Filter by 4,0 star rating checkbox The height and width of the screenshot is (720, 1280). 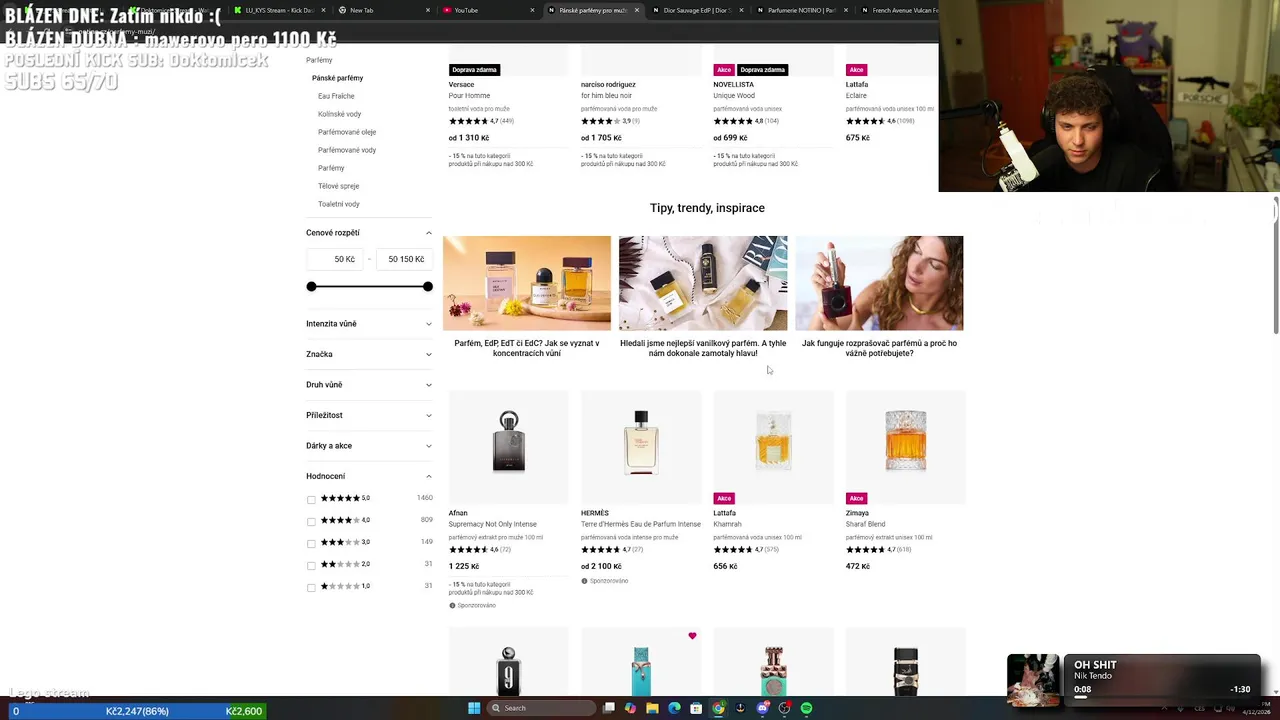(311, 522)
